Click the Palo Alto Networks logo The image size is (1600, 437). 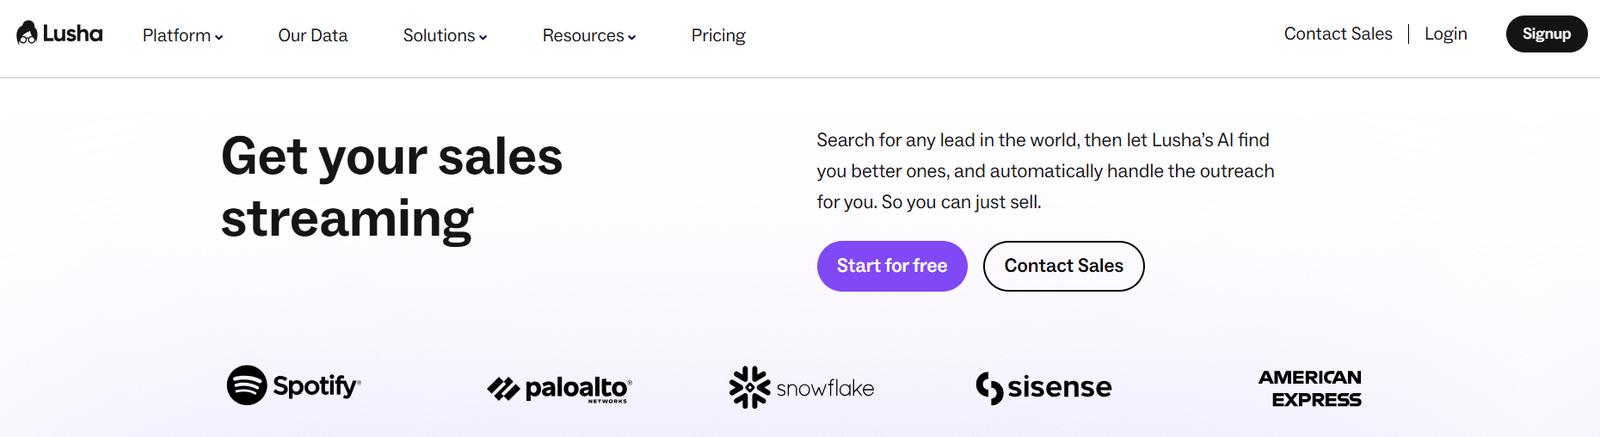tap(559, 388)
